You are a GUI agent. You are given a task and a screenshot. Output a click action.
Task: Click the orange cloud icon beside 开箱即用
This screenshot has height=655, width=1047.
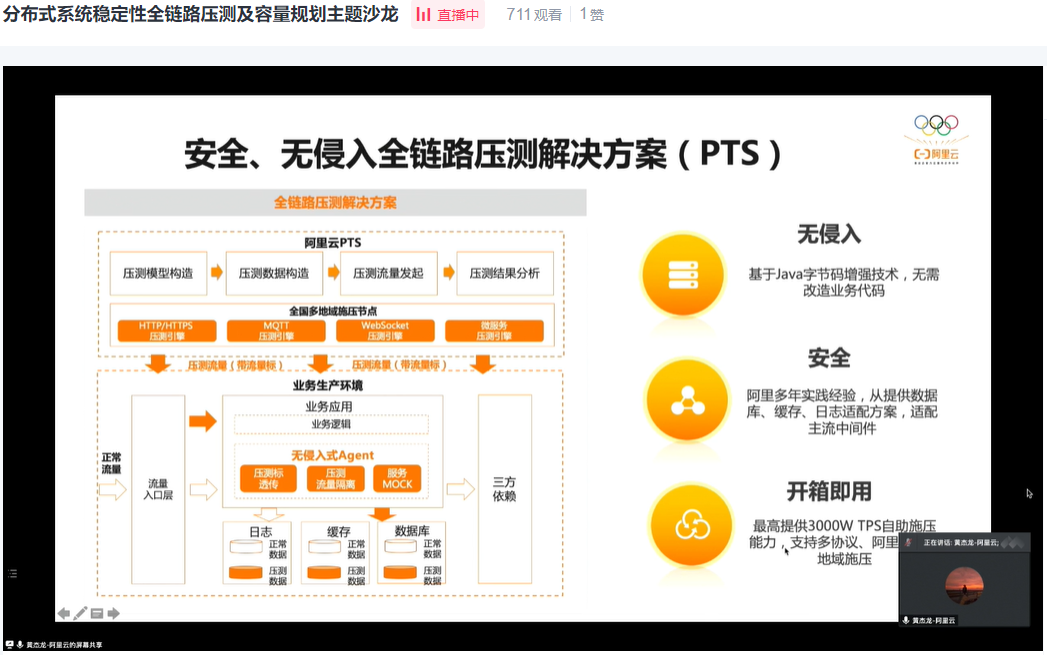pyautogui.click(x=692, y=525)
